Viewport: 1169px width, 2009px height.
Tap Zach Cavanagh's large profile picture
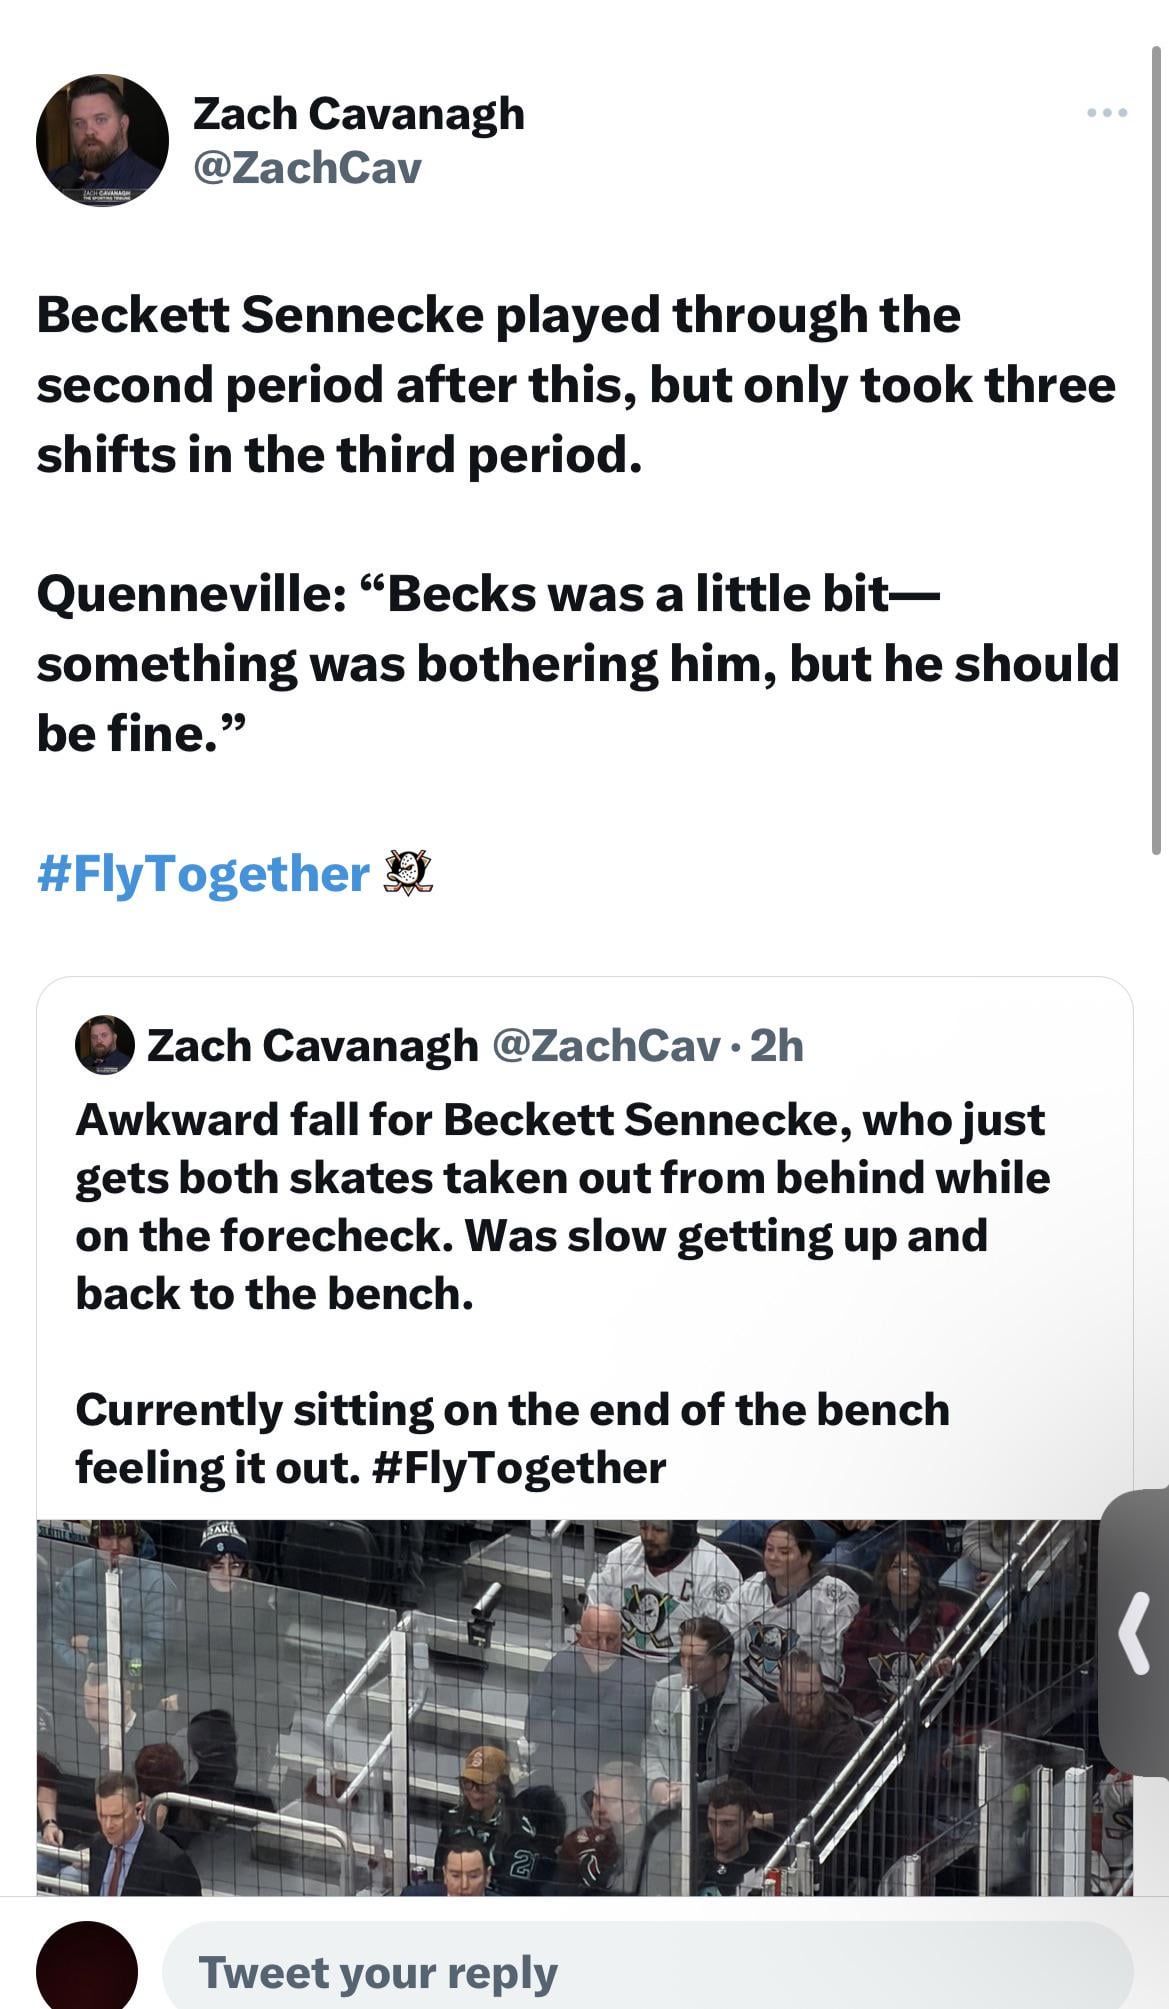click(x=102, y=140)
